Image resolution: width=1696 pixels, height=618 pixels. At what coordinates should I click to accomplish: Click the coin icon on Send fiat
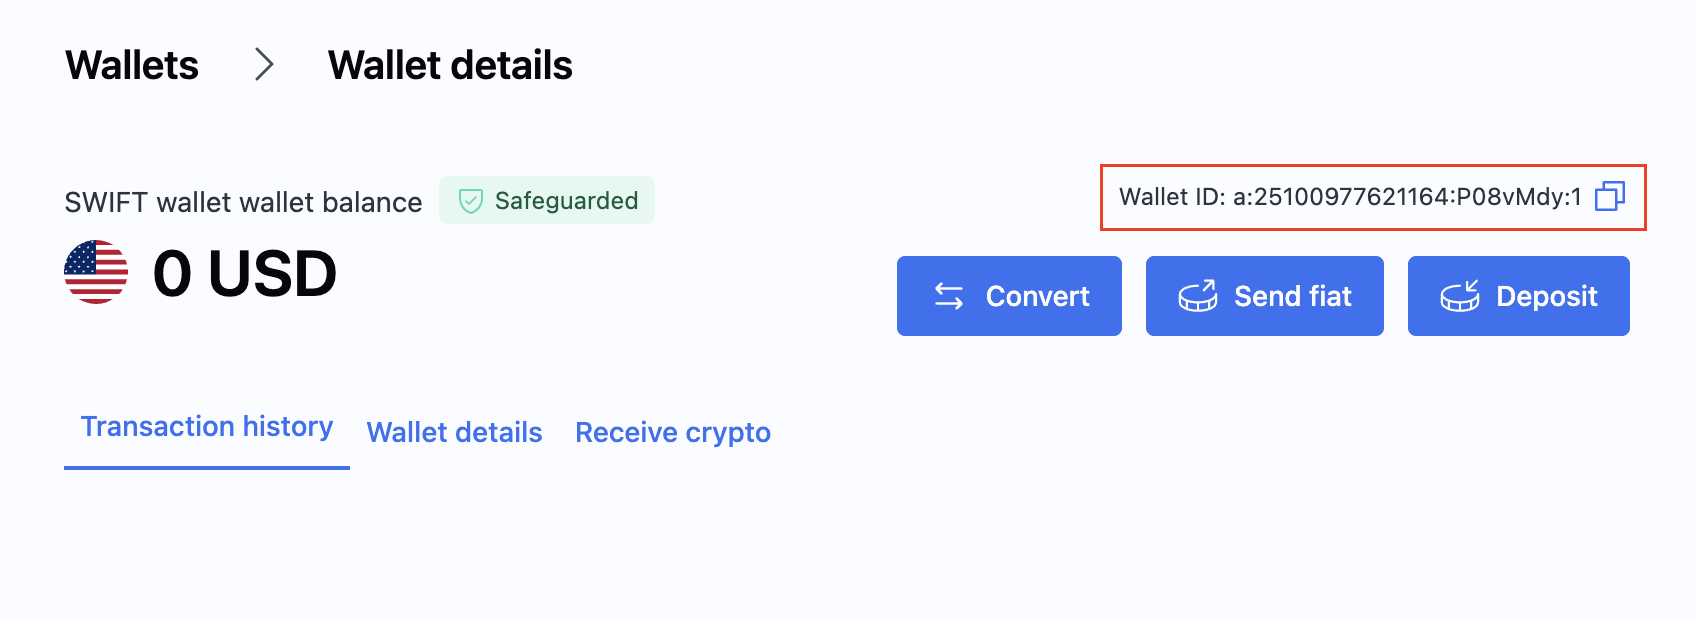pos(1197,296)
